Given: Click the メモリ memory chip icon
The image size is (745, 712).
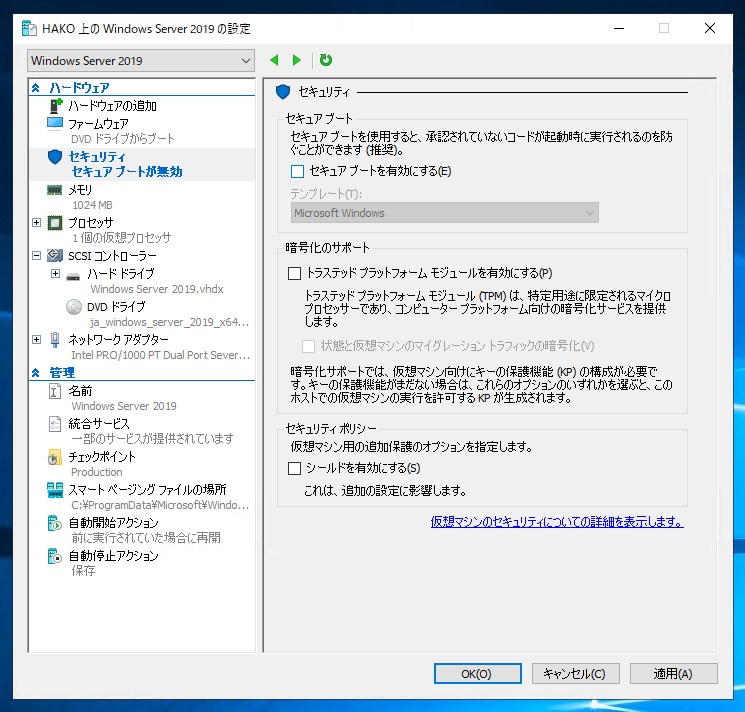Looking at the screenshot, I should coord(55,190).
